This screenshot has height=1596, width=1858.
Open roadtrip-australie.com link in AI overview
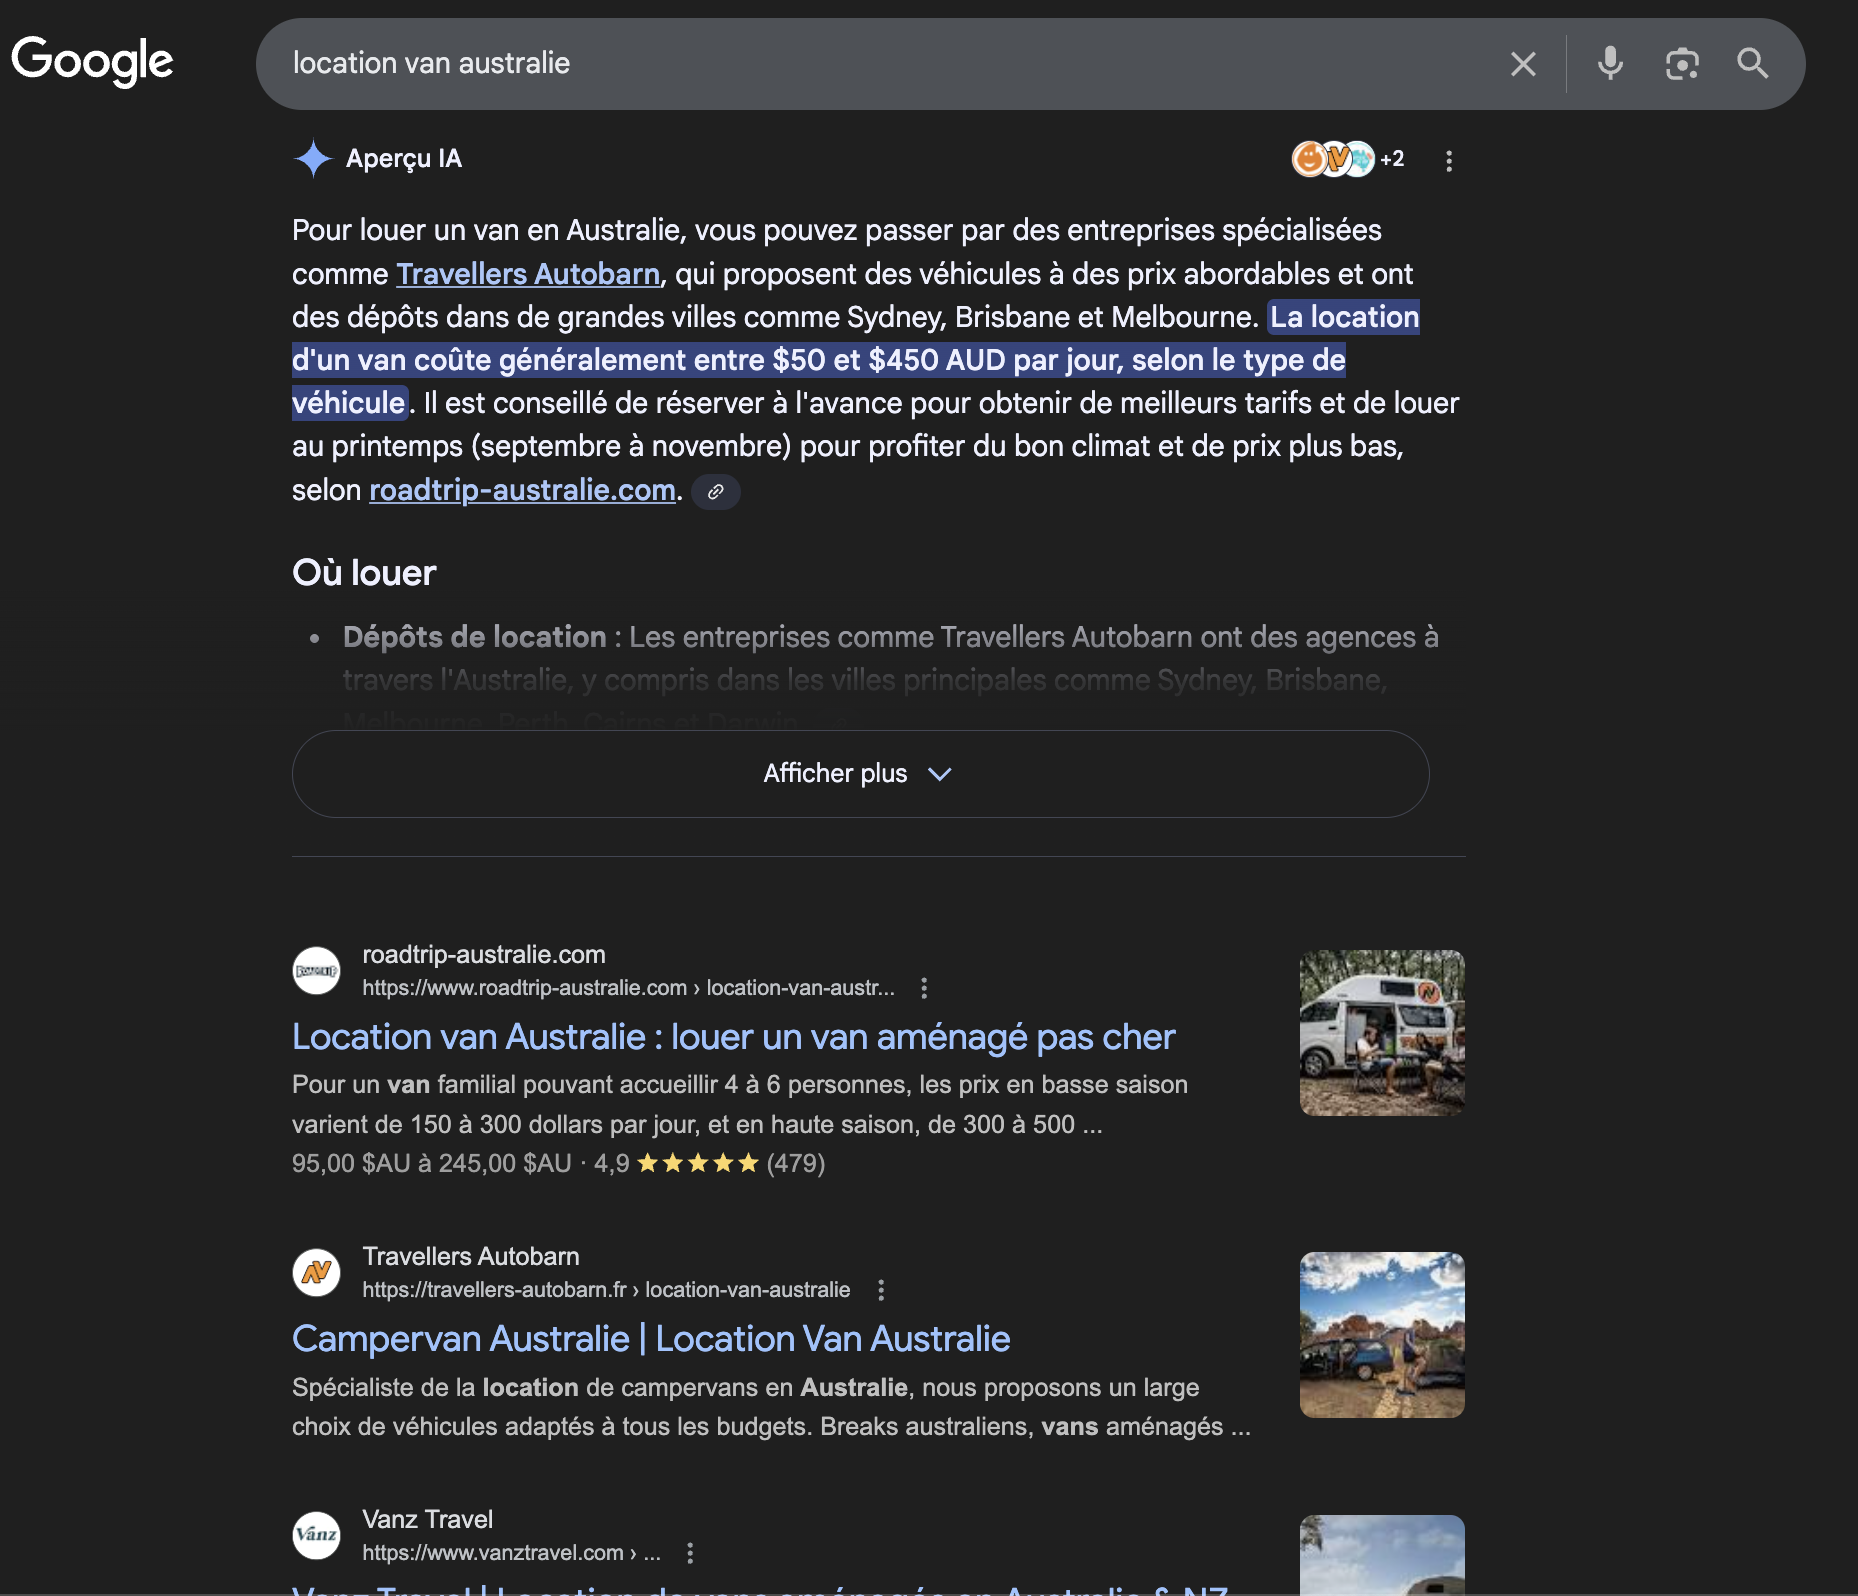pyautogui.click(x=522, y=490)
